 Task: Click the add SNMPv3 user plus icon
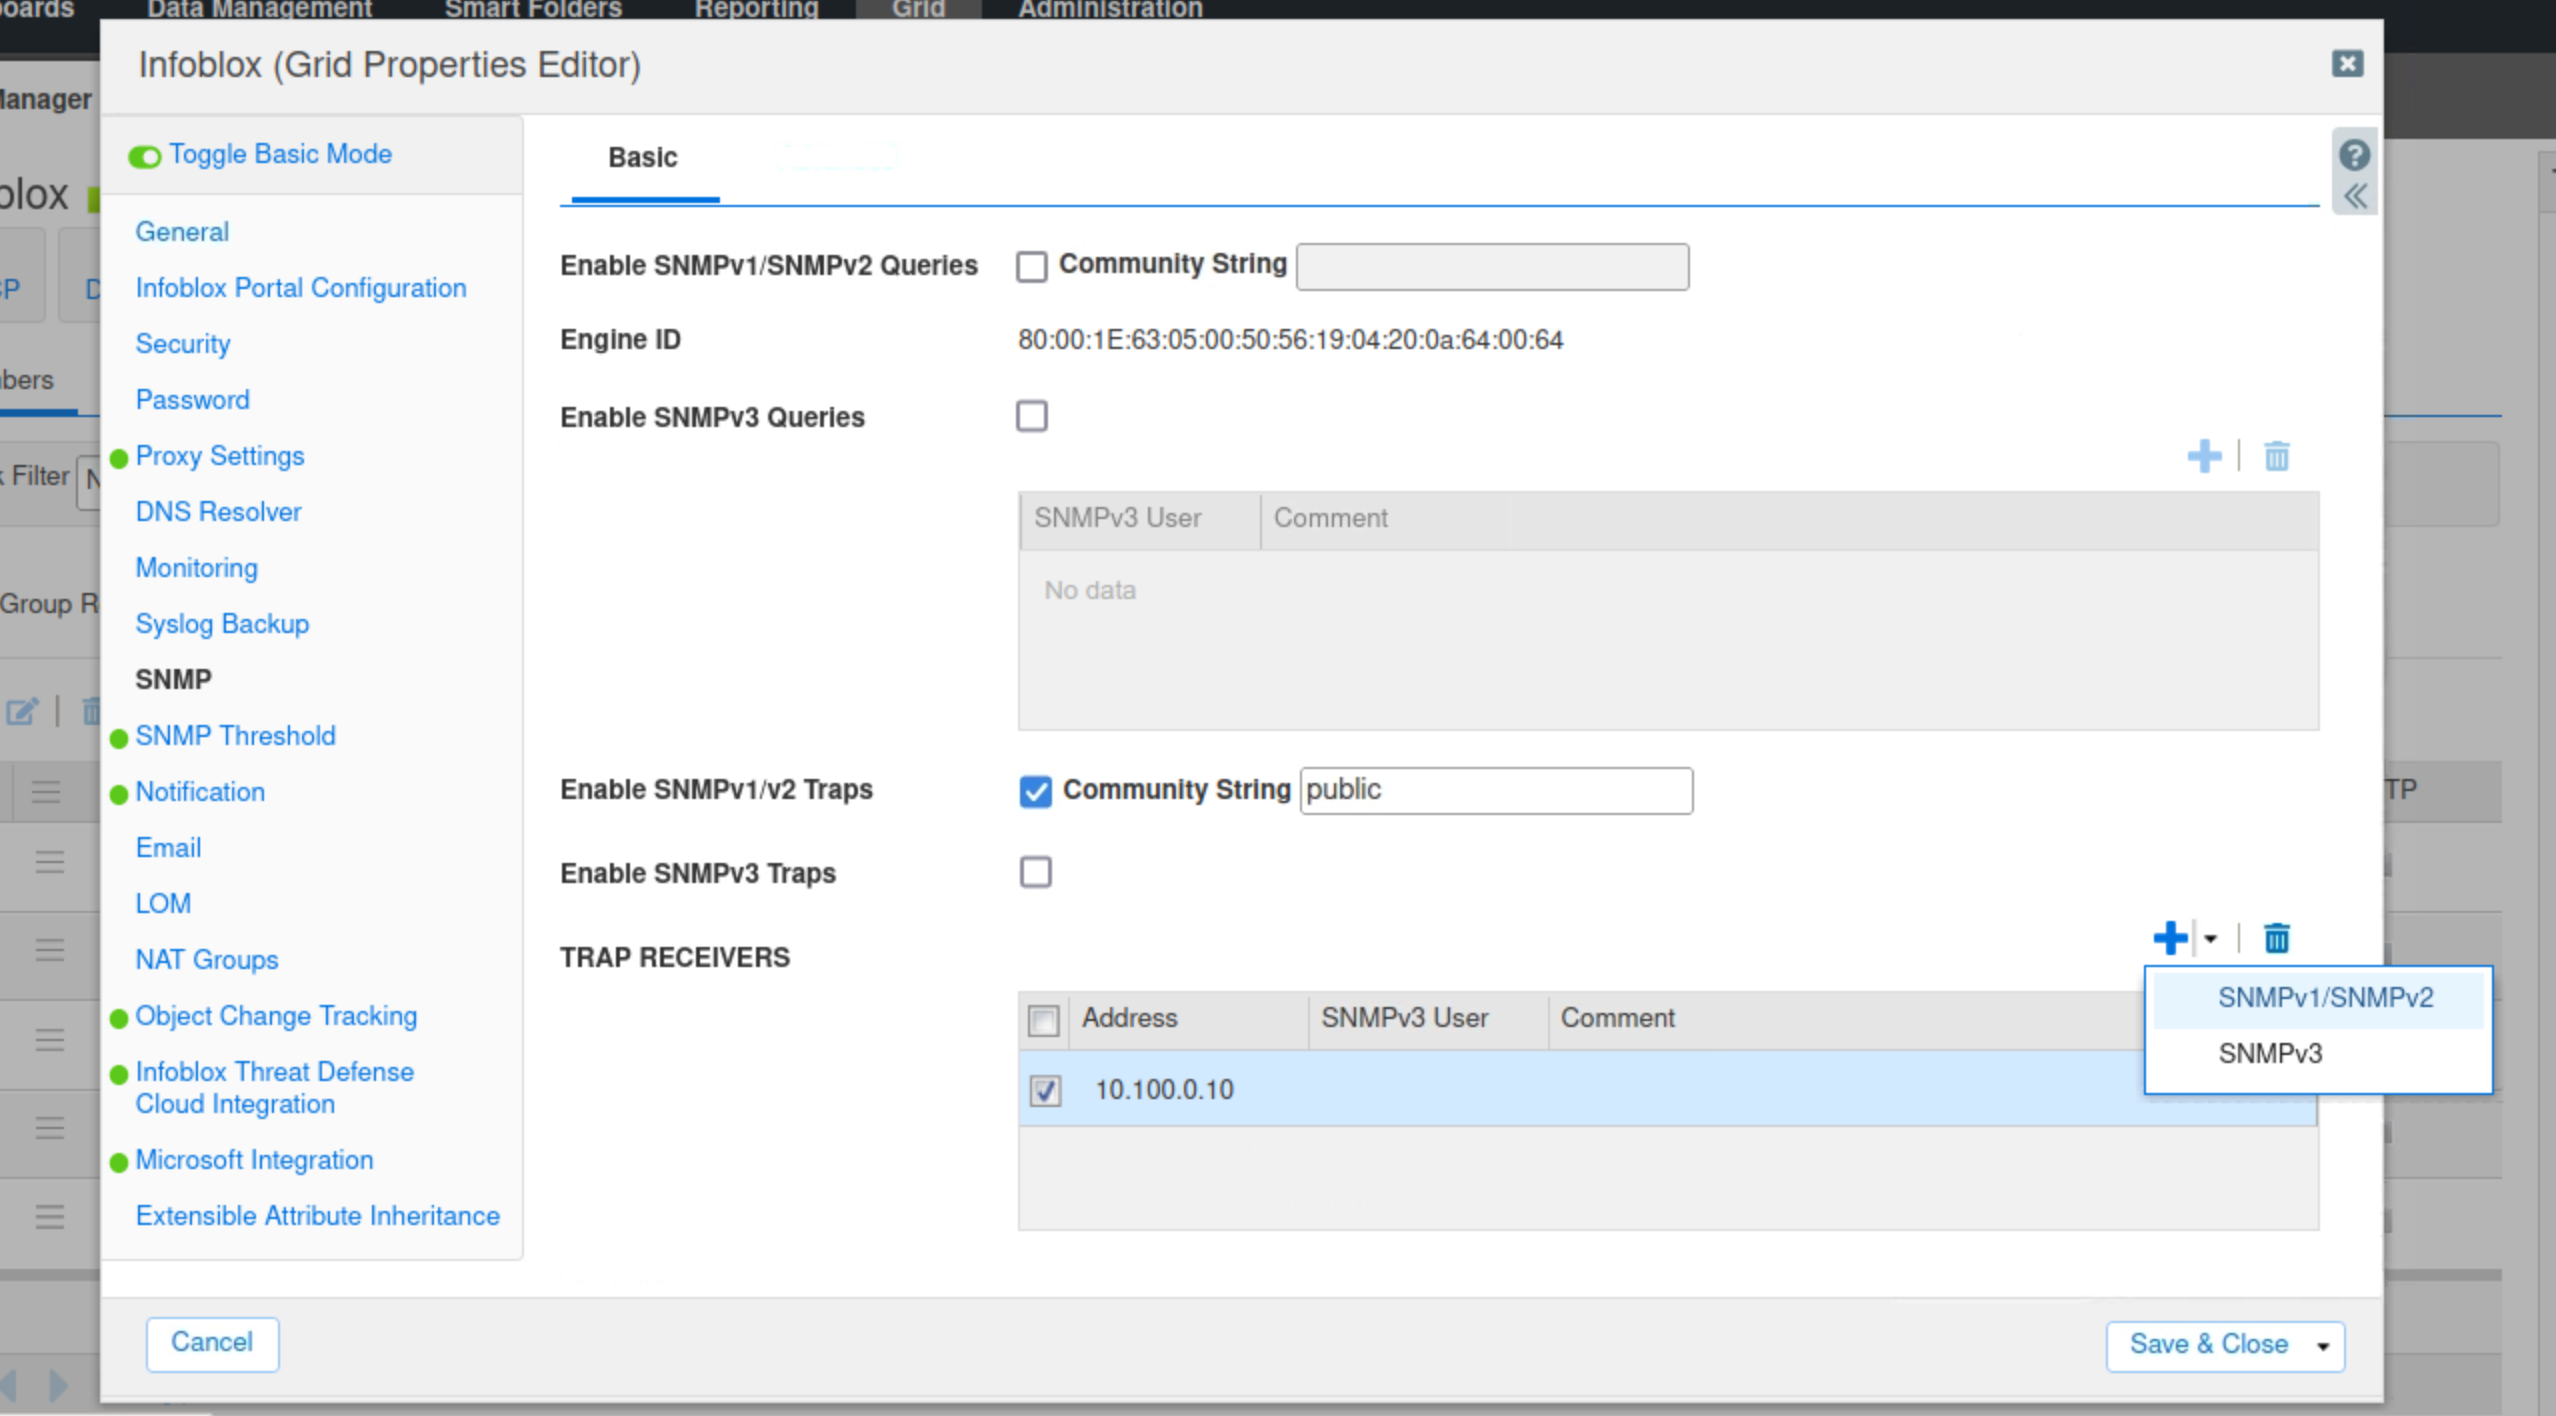(2203, 456)
